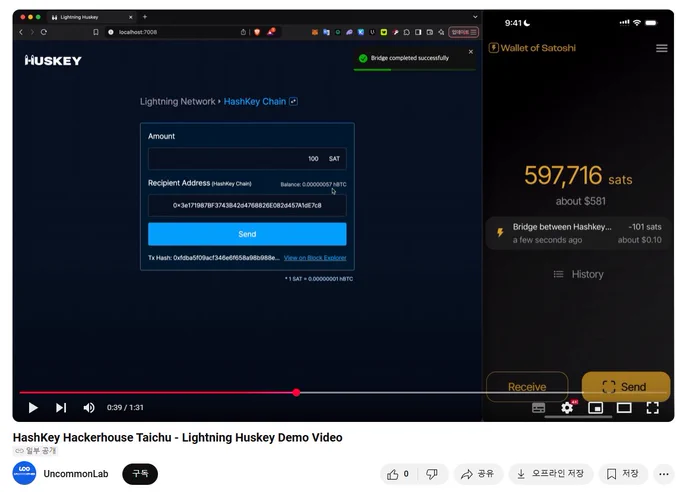Click the 597,716 sats balance
This screenshot has height=492, width=680.
click(578, 176)
